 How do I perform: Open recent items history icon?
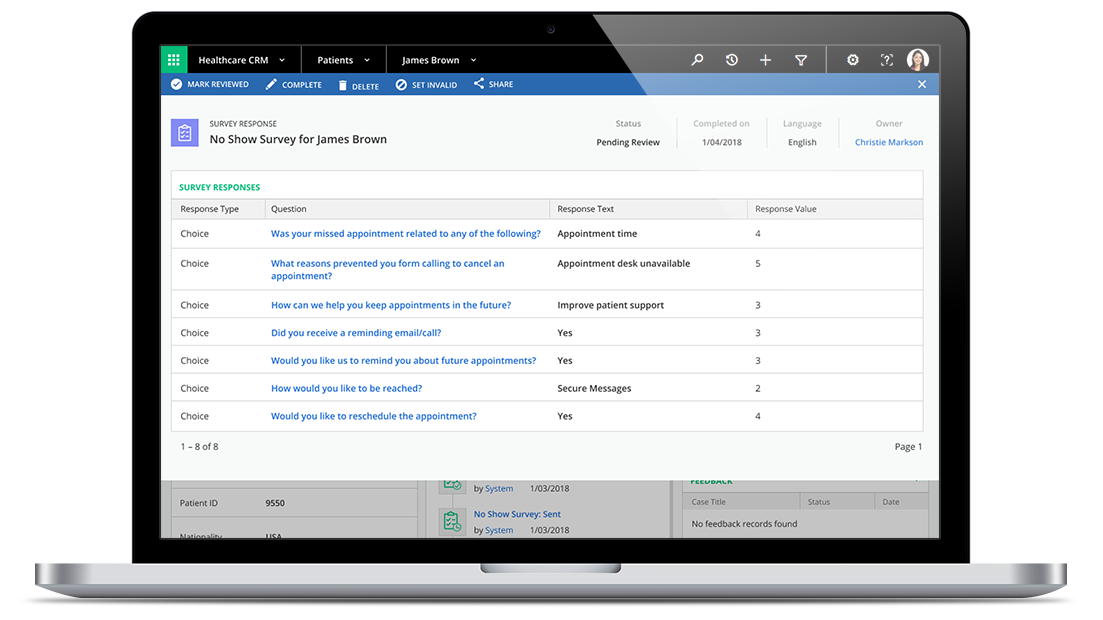(x=731, y=60)
